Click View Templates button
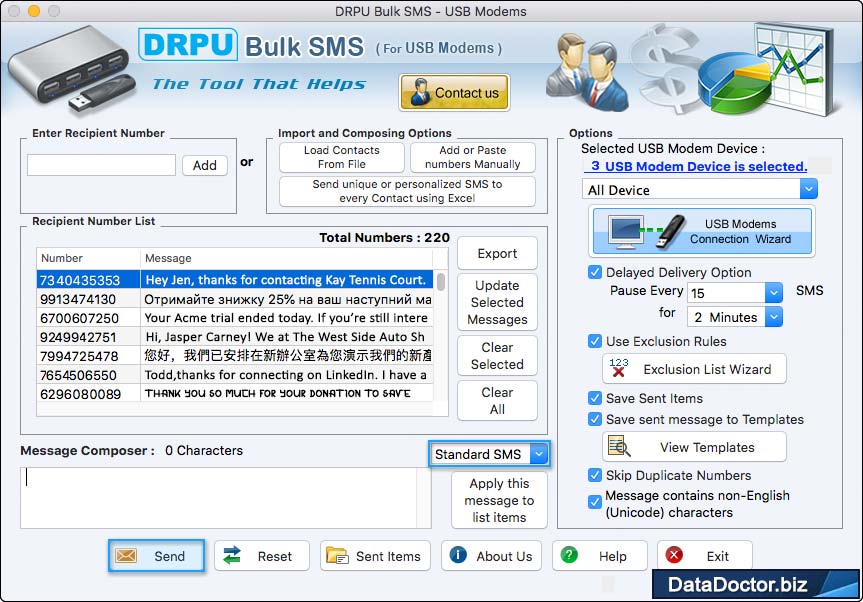The width and height of the screenshot is (863, 602). 695,447
